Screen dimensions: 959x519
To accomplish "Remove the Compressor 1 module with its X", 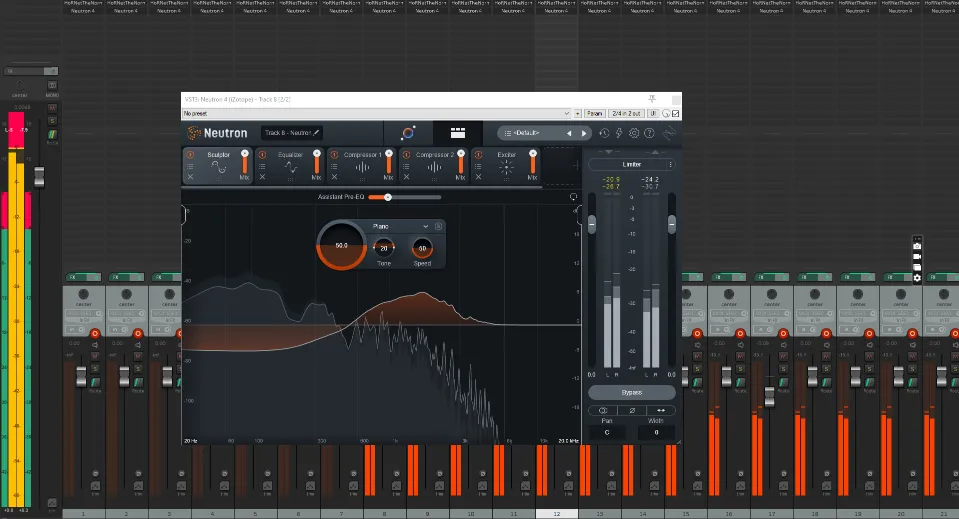I will [335, 177].
